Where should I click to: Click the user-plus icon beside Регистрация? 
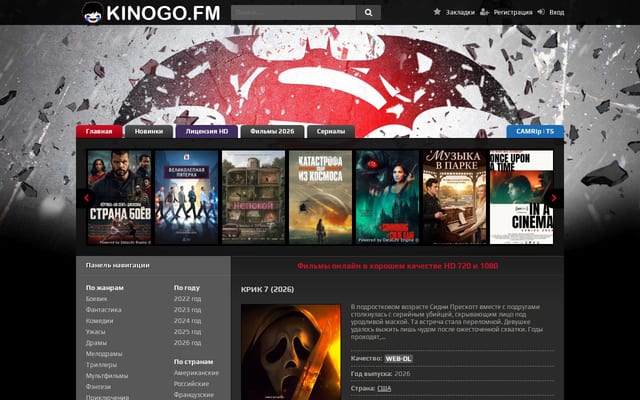484,12
